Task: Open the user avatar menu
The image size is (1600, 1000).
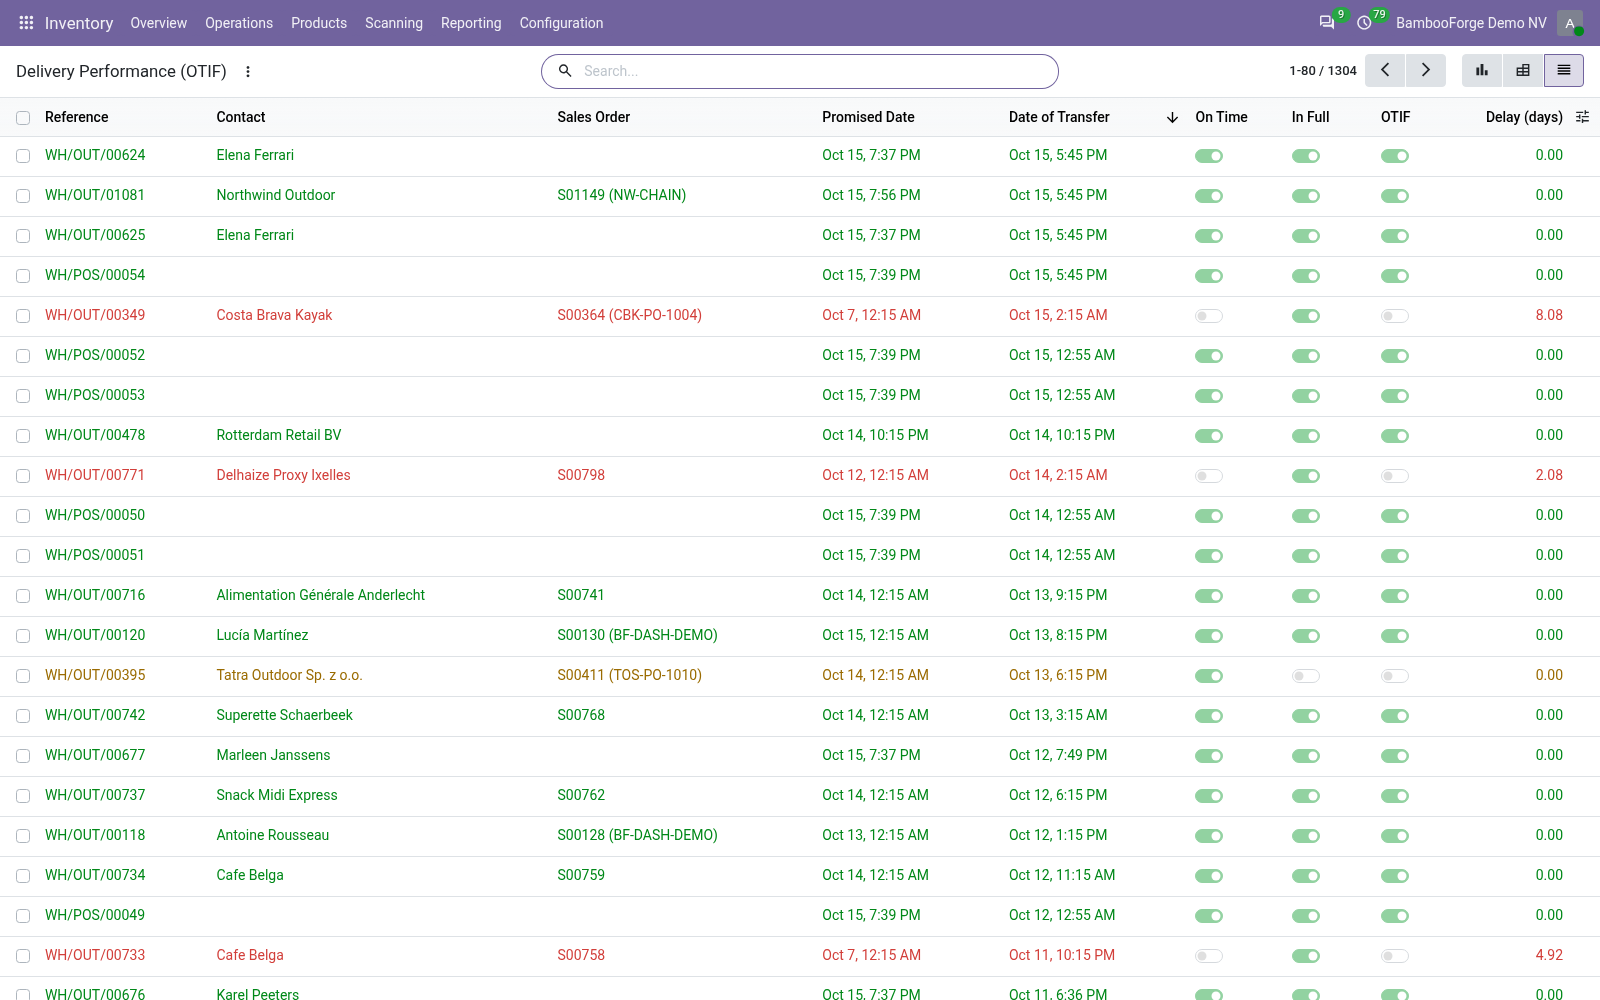Action: (x=1570, y=22)
